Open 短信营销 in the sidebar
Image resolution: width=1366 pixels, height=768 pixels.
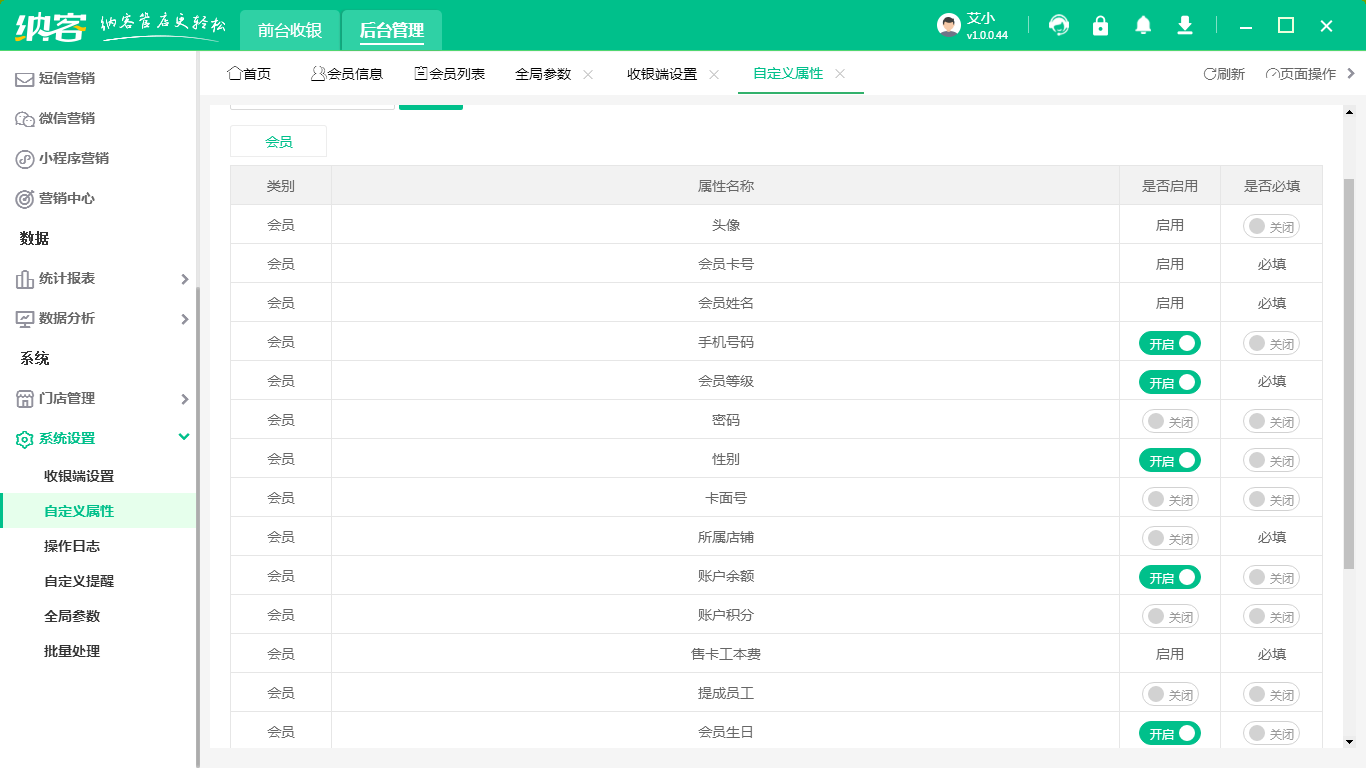pyautogui.click(x=66, y=78)
